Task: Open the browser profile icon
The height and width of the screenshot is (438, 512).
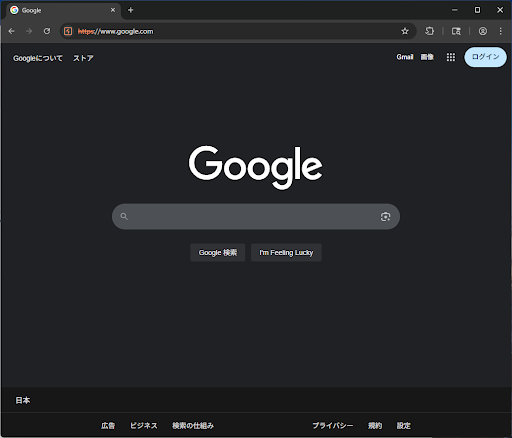Action: coord(483,31)
